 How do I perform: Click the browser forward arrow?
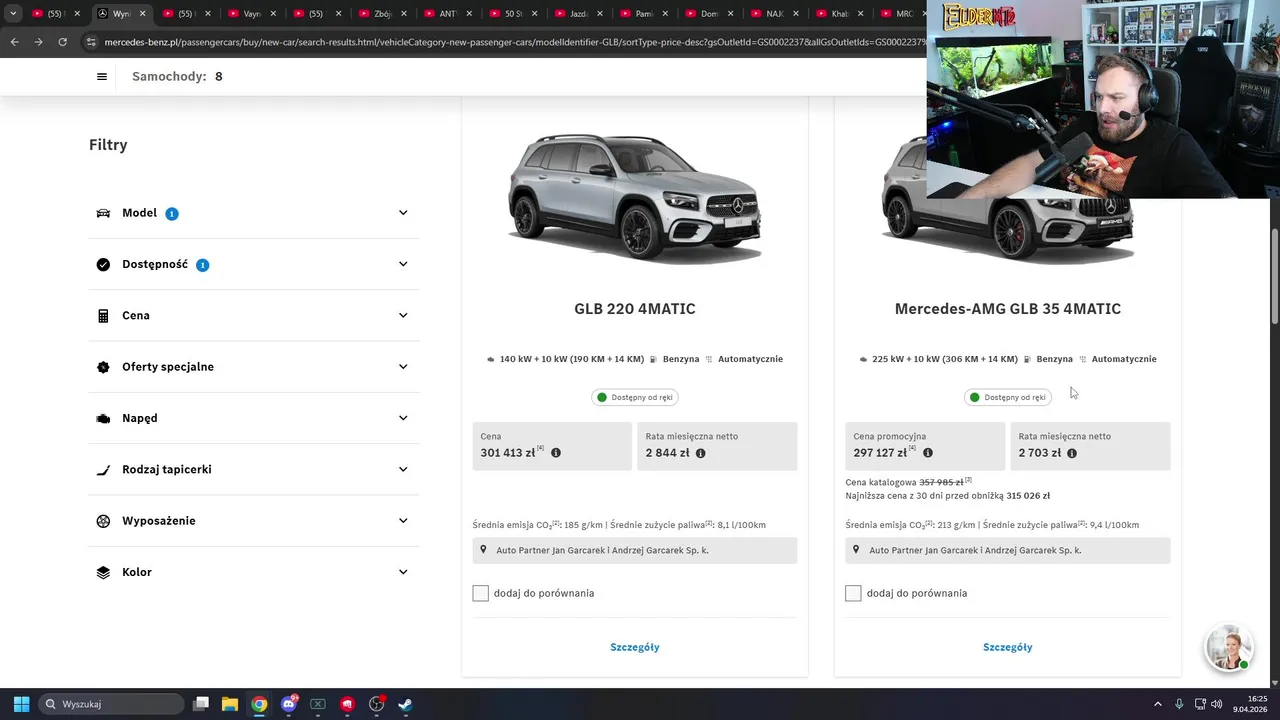tap(38, 42)
